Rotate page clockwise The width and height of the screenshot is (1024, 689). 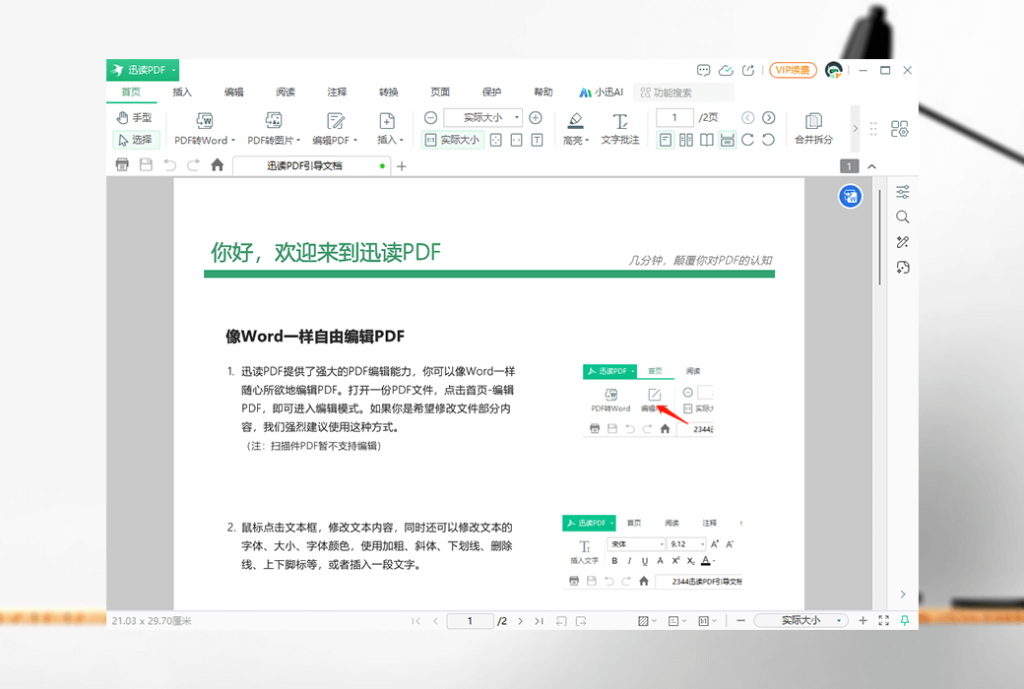748,140
